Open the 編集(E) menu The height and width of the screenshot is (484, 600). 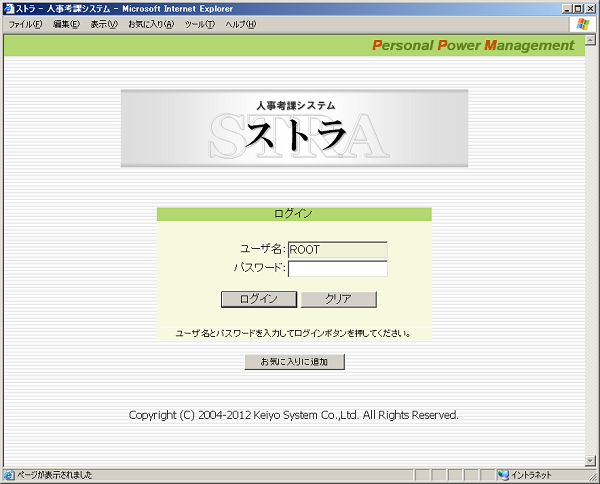click(x=66, y=24)
